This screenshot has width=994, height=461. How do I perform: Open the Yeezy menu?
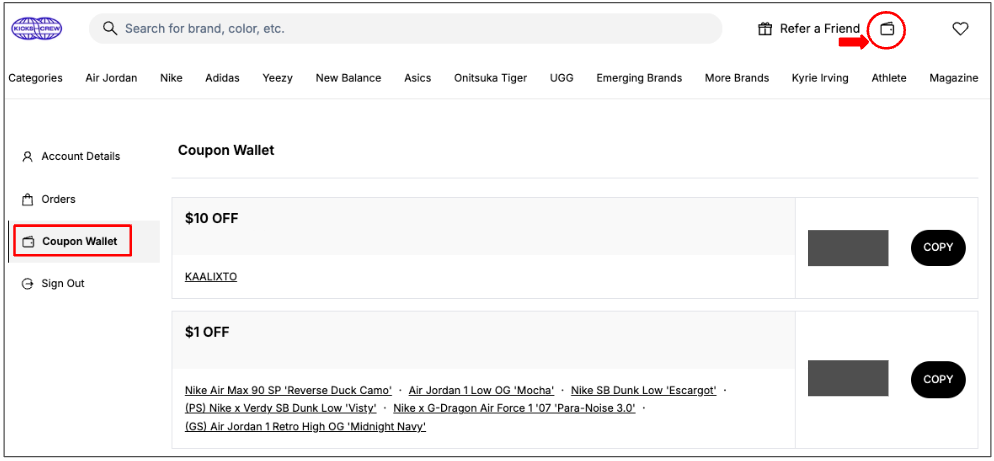point(278,78)
